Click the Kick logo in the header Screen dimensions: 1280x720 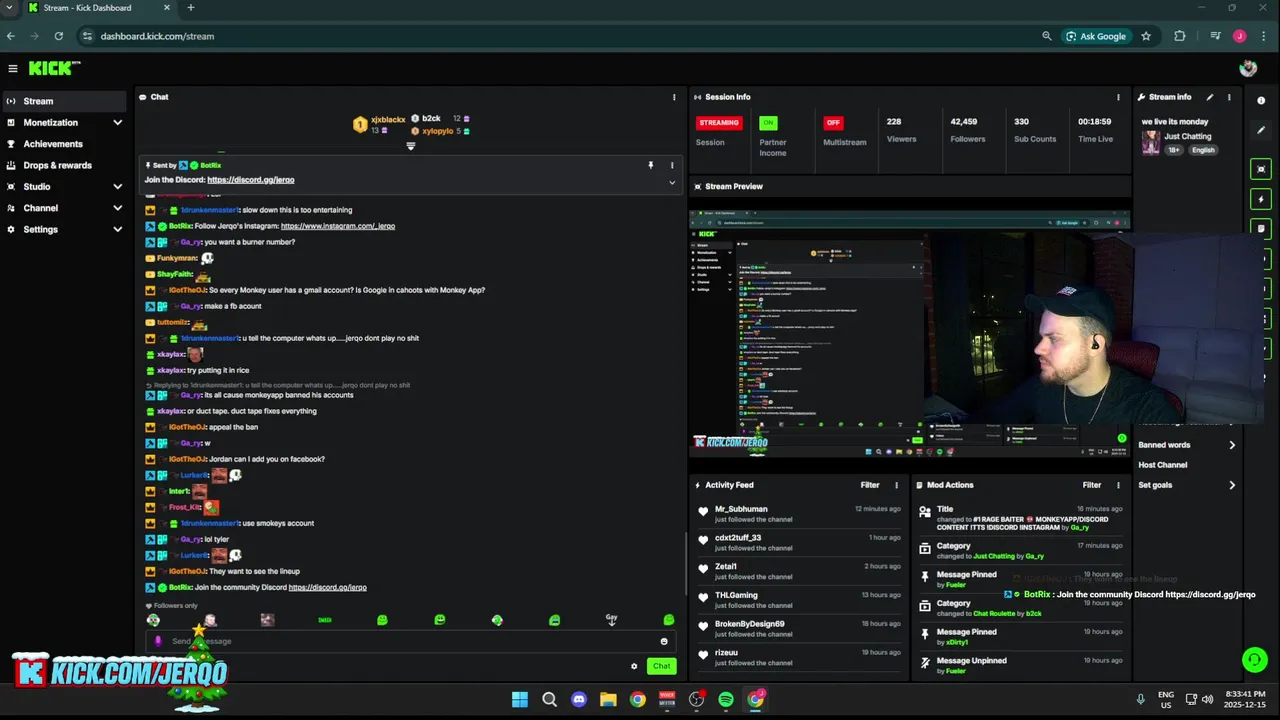click(x=53, y=68)
